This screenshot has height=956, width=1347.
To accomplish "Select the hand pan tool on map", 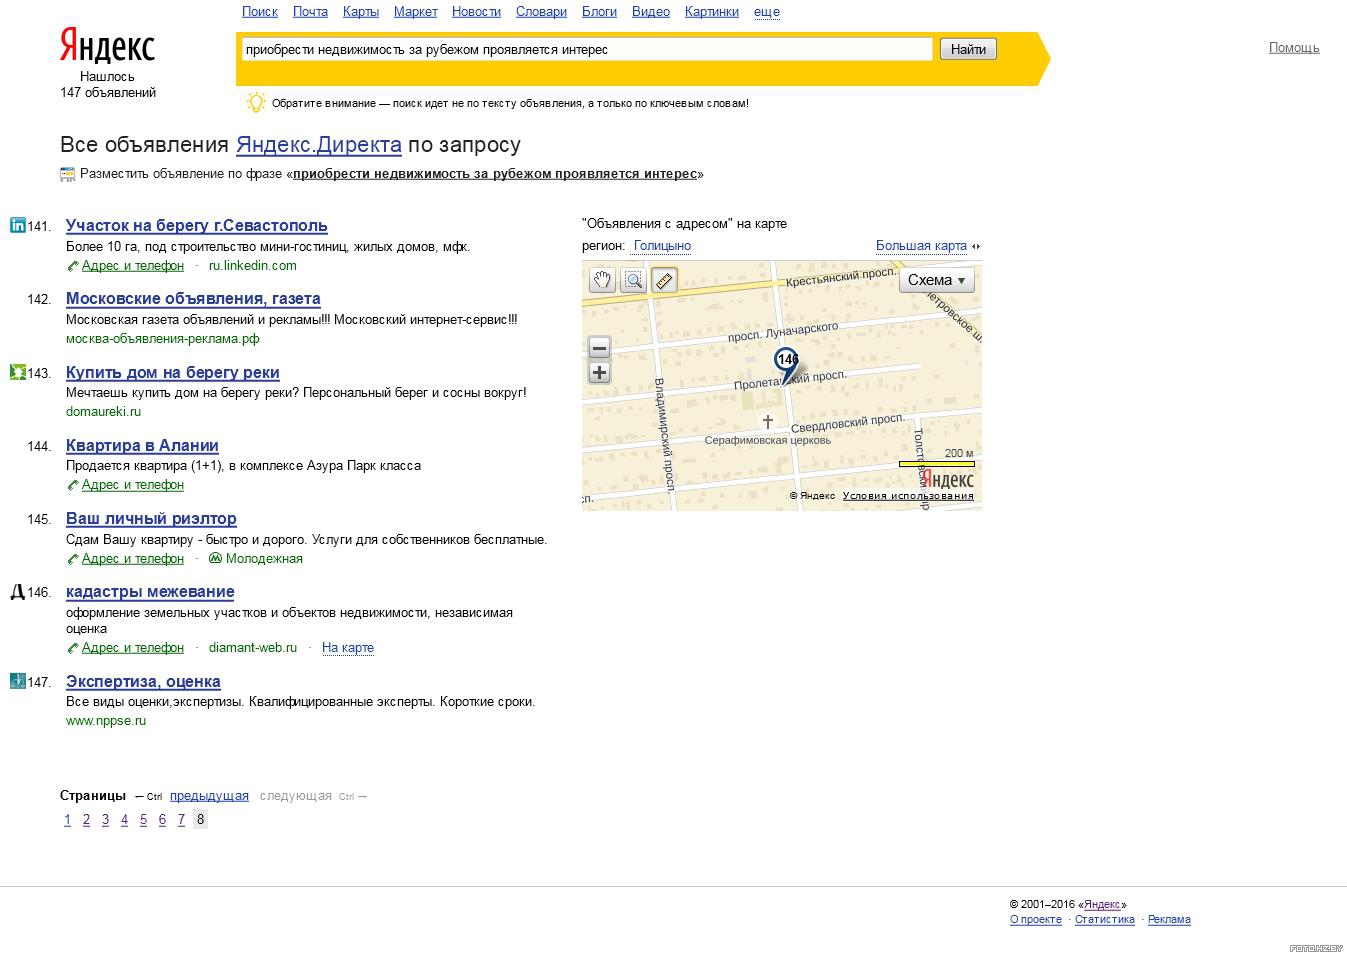I will (x=601, y=280).
